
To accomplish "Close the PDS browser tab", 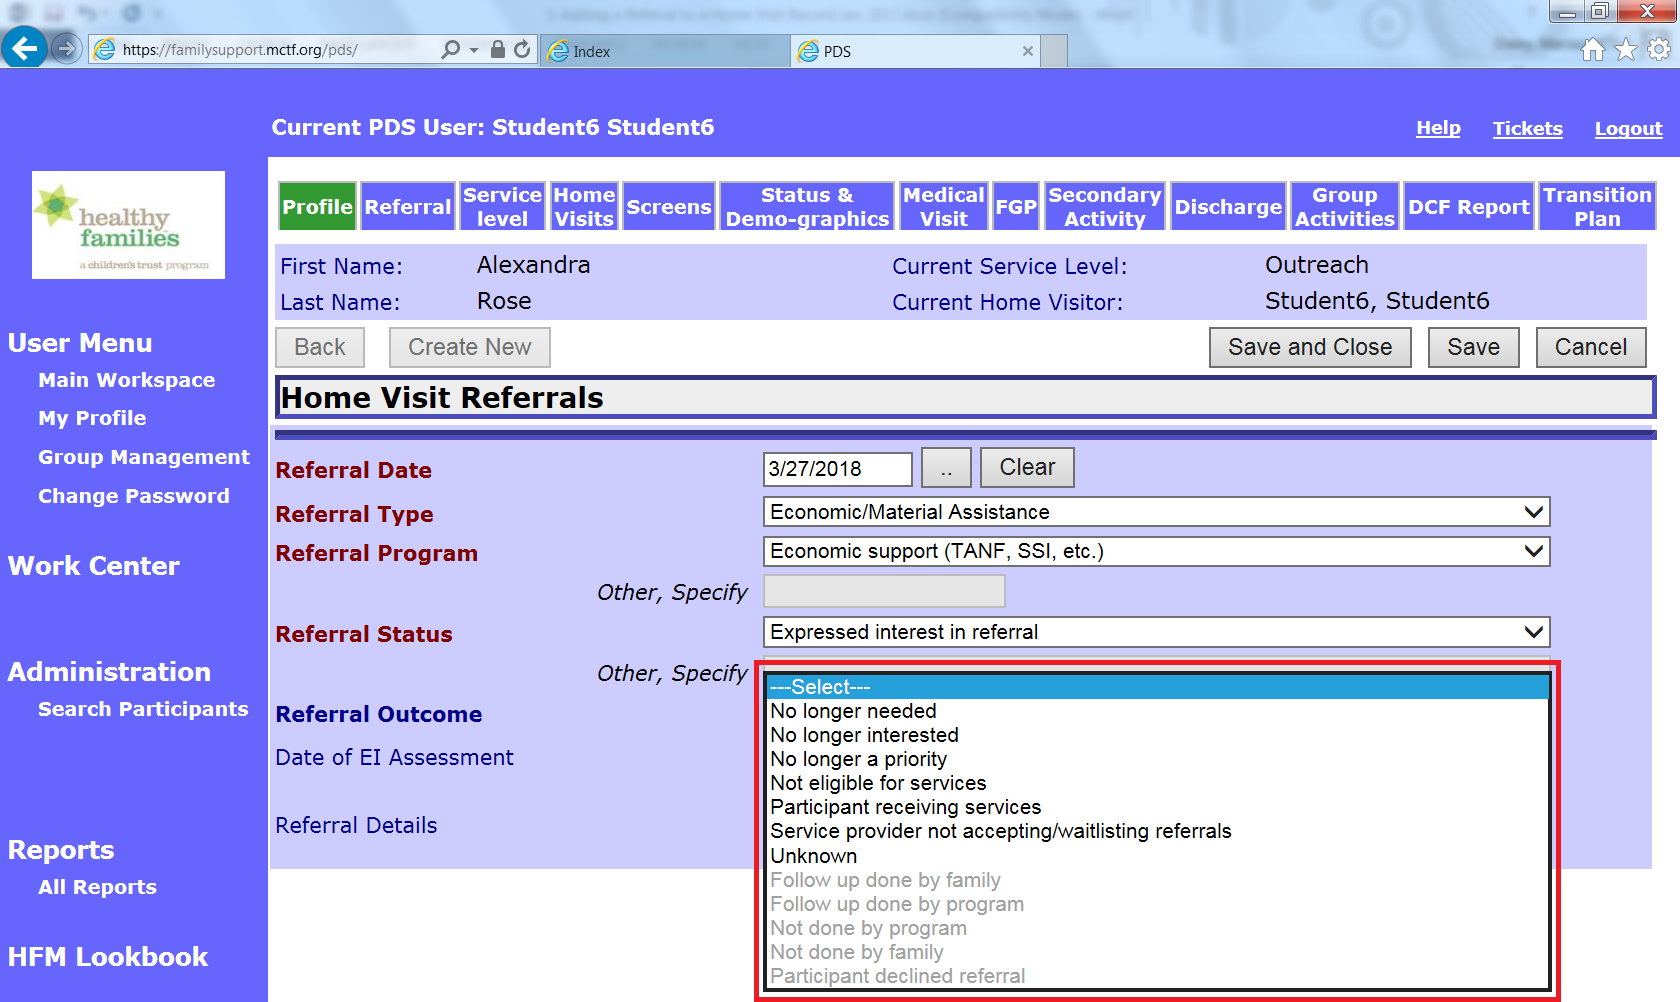I will click(1028, 51).
